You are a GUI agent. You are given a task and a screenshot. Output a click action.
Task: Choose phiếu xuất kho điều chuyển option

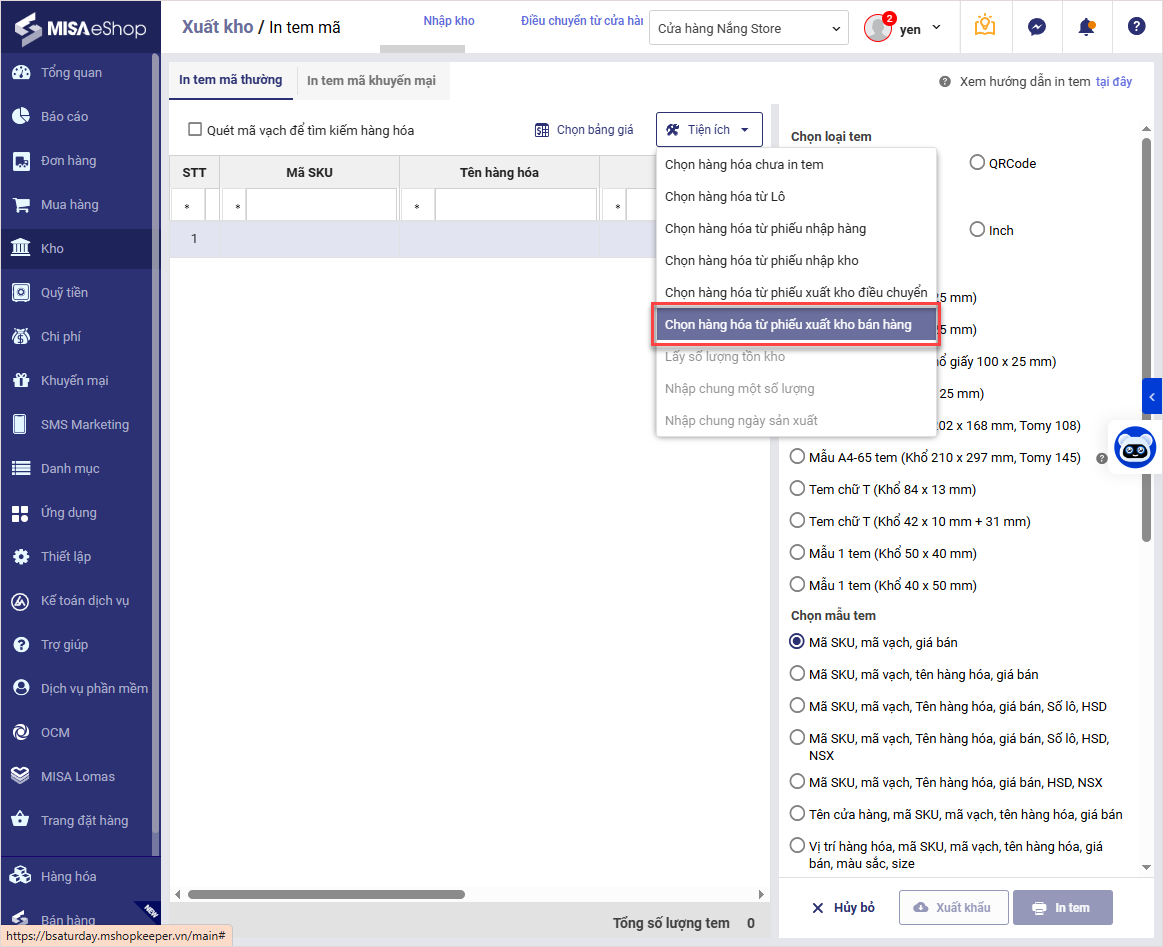[796, 292]
